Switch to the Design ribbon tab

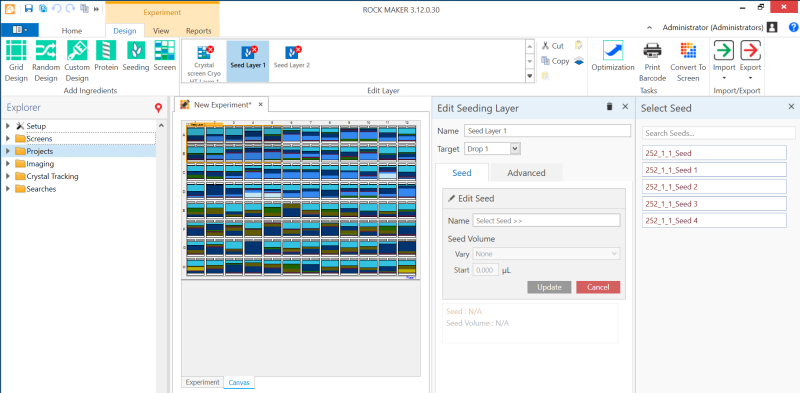pyautogui.click(x=125, y=31)
